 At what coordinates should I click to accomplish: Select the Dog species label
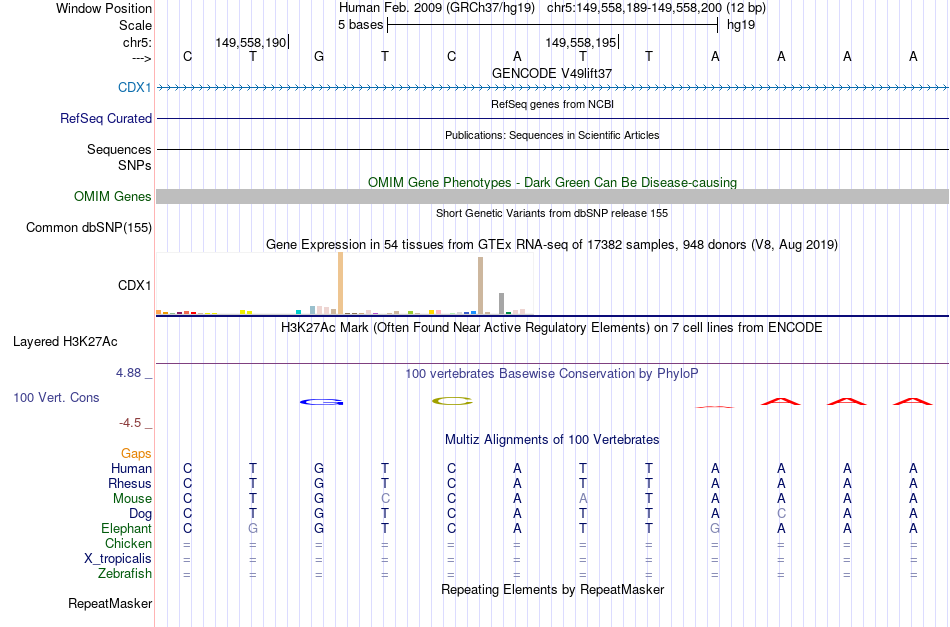pyautogui.click(x=141, y=514)
